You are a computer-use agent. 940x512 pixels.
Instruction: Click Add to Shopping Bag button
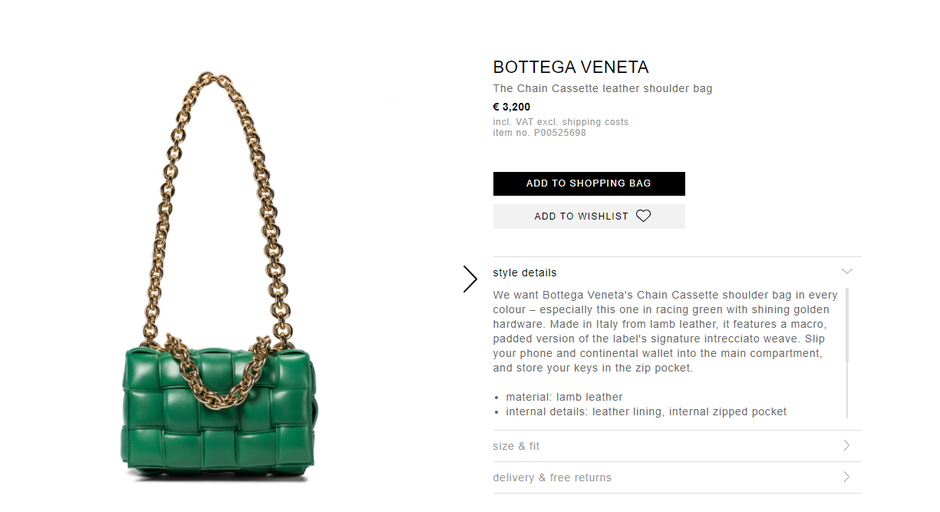tap(589, 183)
